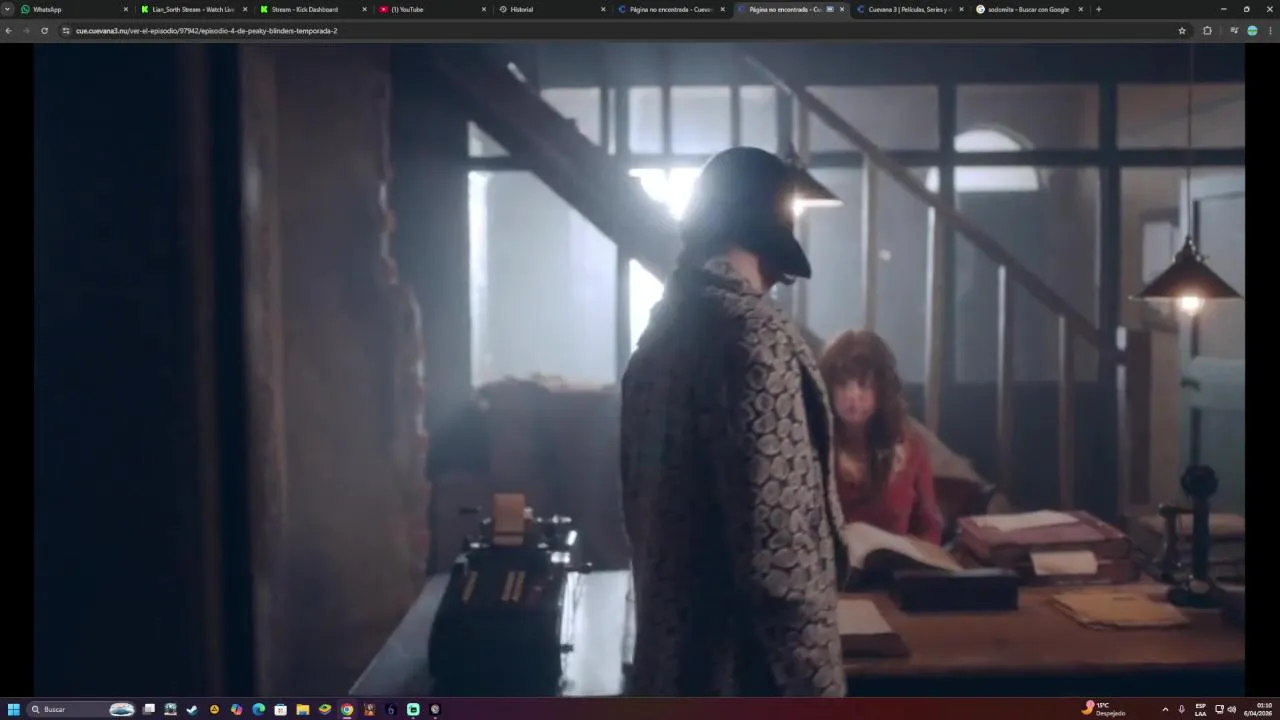Open the Windows Start menu

[14, 709]
